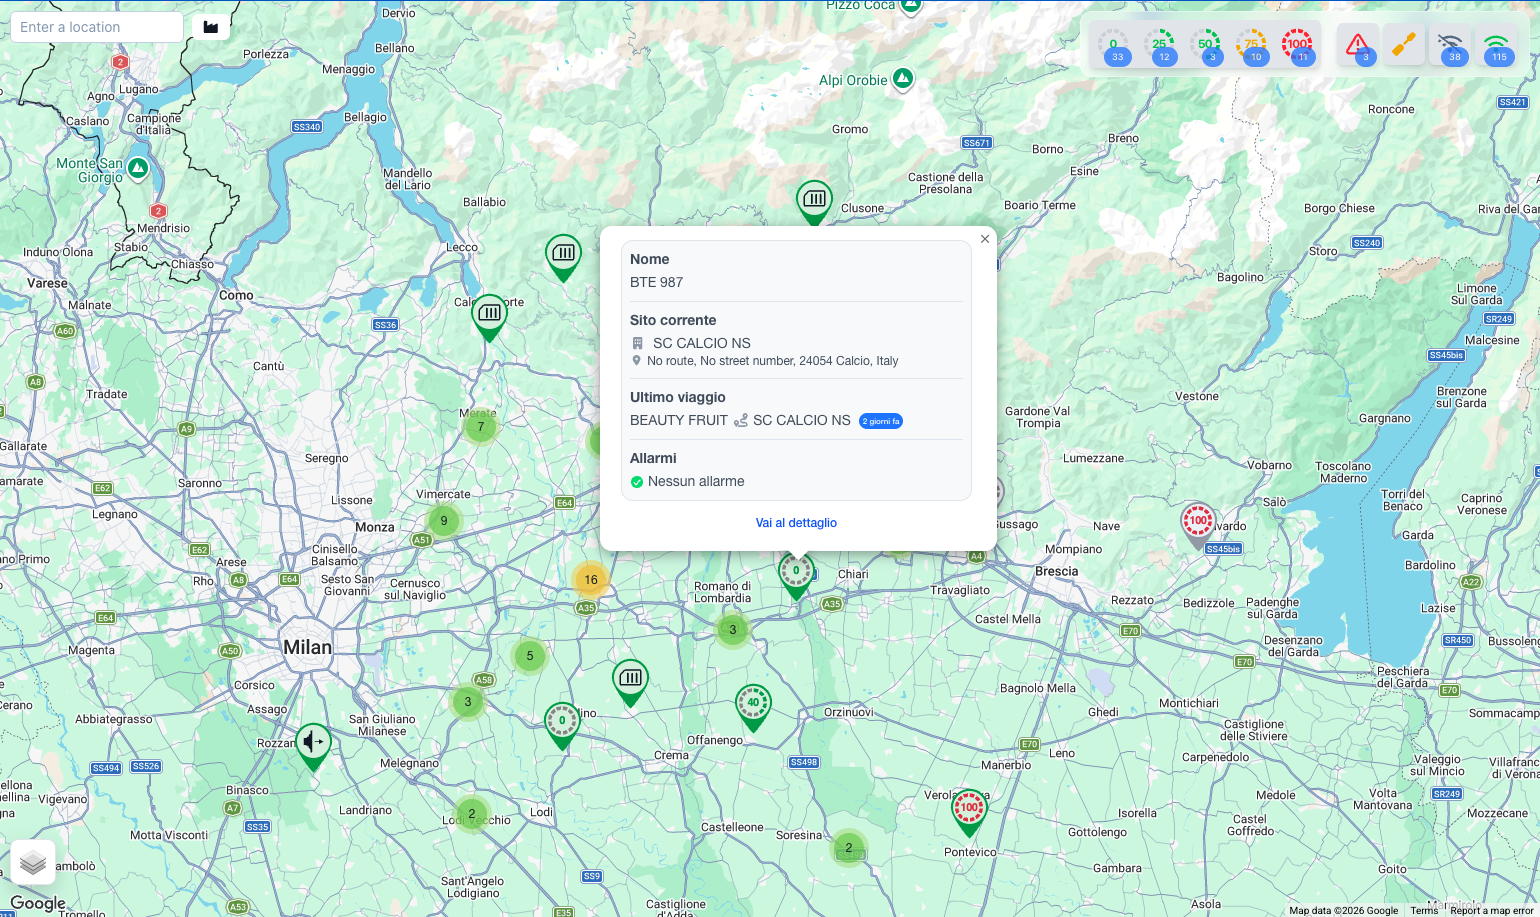This screenshot has height=917, width=1540.
Task: Close the BTE 987 info popup
Action: point(985,239)
